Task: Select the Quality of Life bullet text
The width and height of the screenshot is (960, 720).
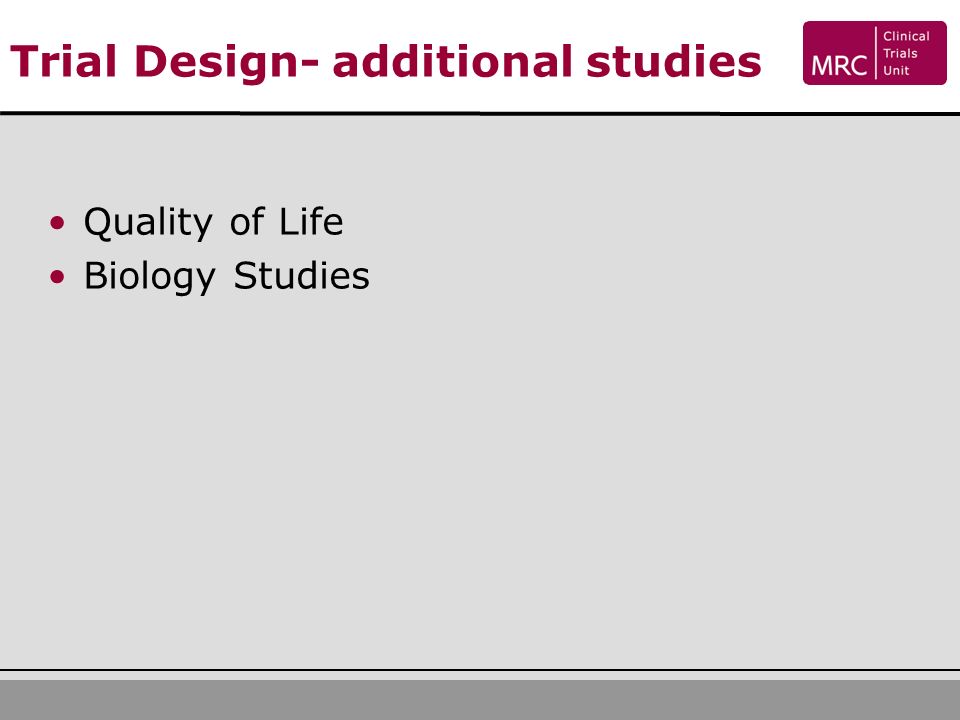Action: pyautogui.click(x=213, y=222)
